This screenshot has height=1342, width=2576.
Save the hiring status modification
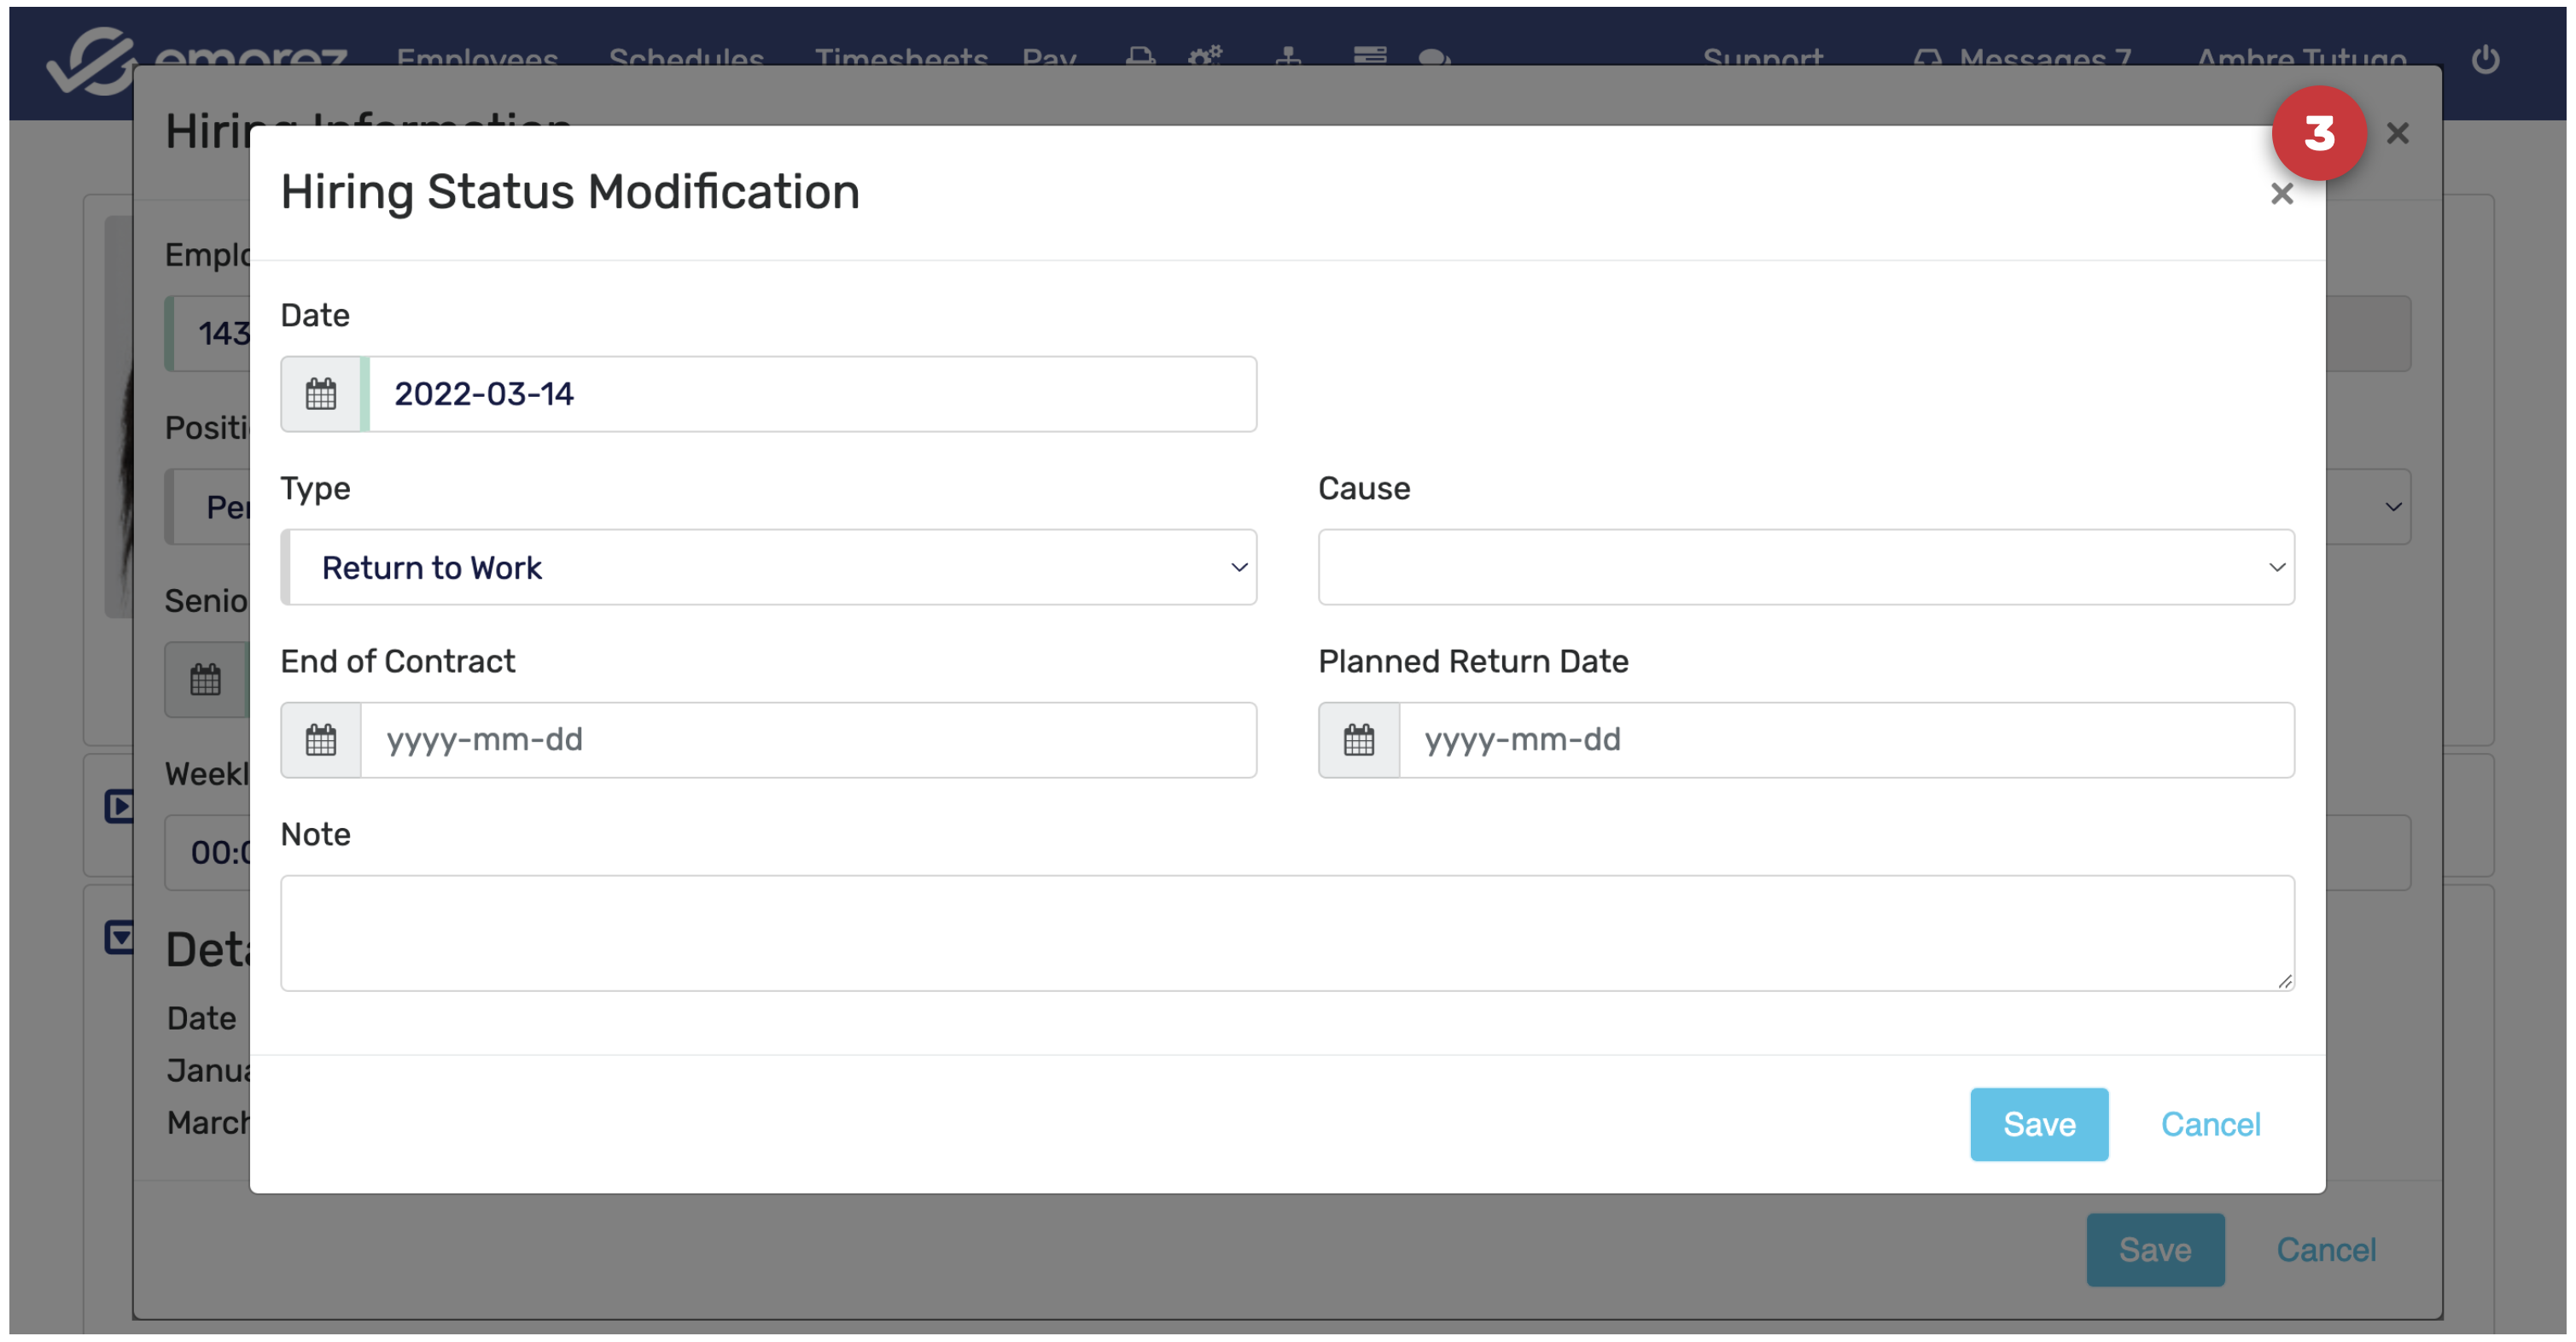[x=2038, y=1124]
